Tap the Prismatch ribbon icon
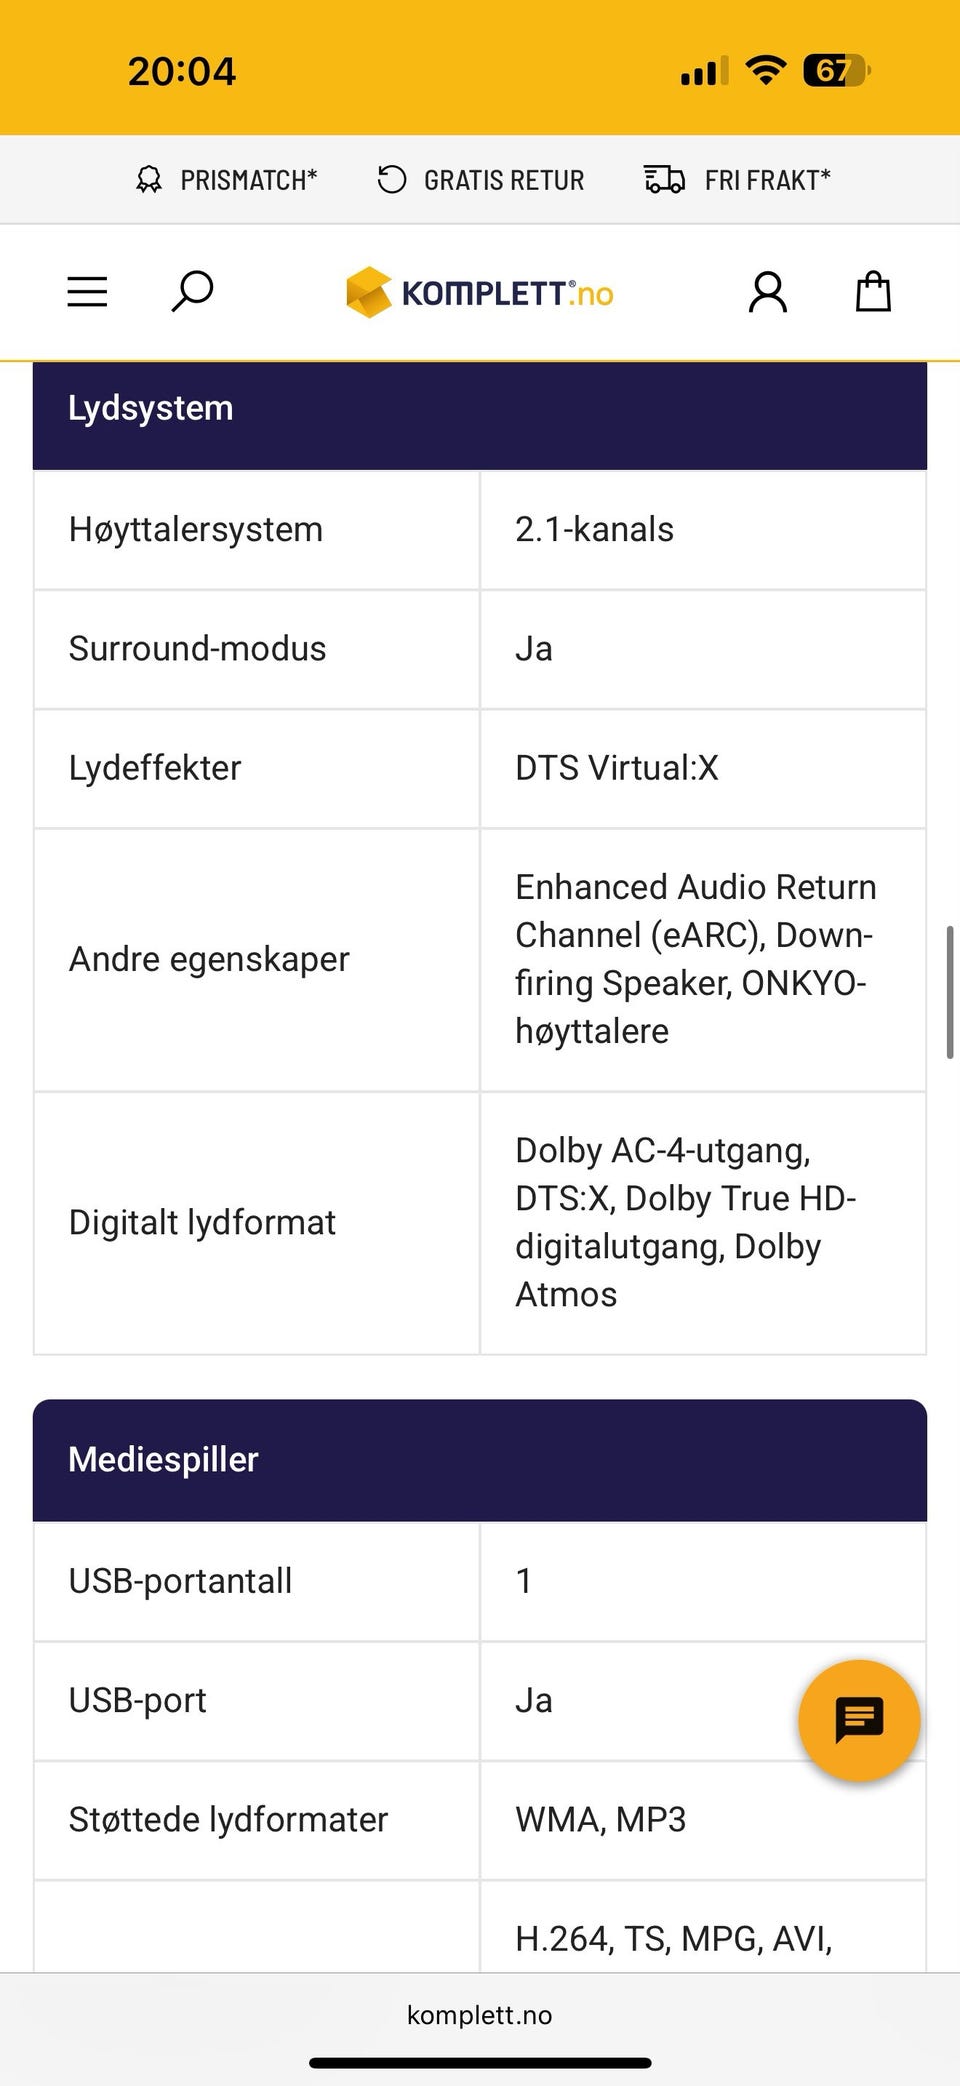 (149, 180)
